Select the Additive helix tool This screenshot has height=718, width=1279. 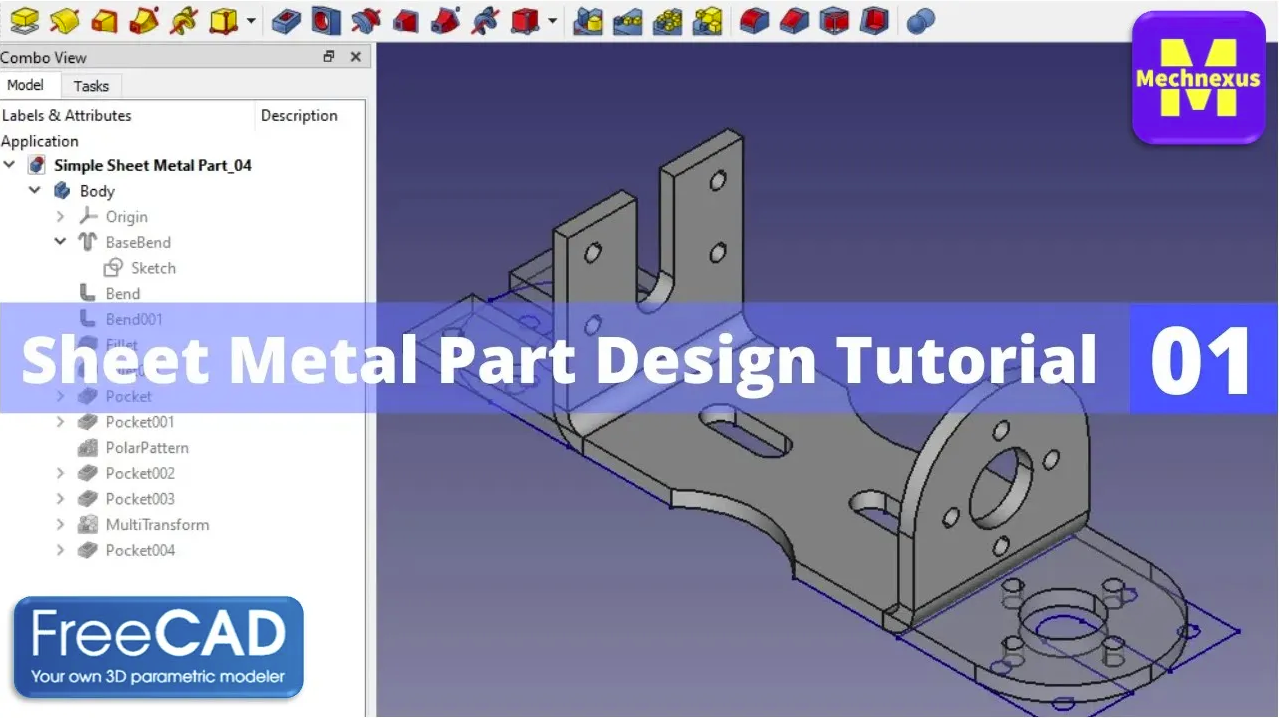(x=184, y=20)
